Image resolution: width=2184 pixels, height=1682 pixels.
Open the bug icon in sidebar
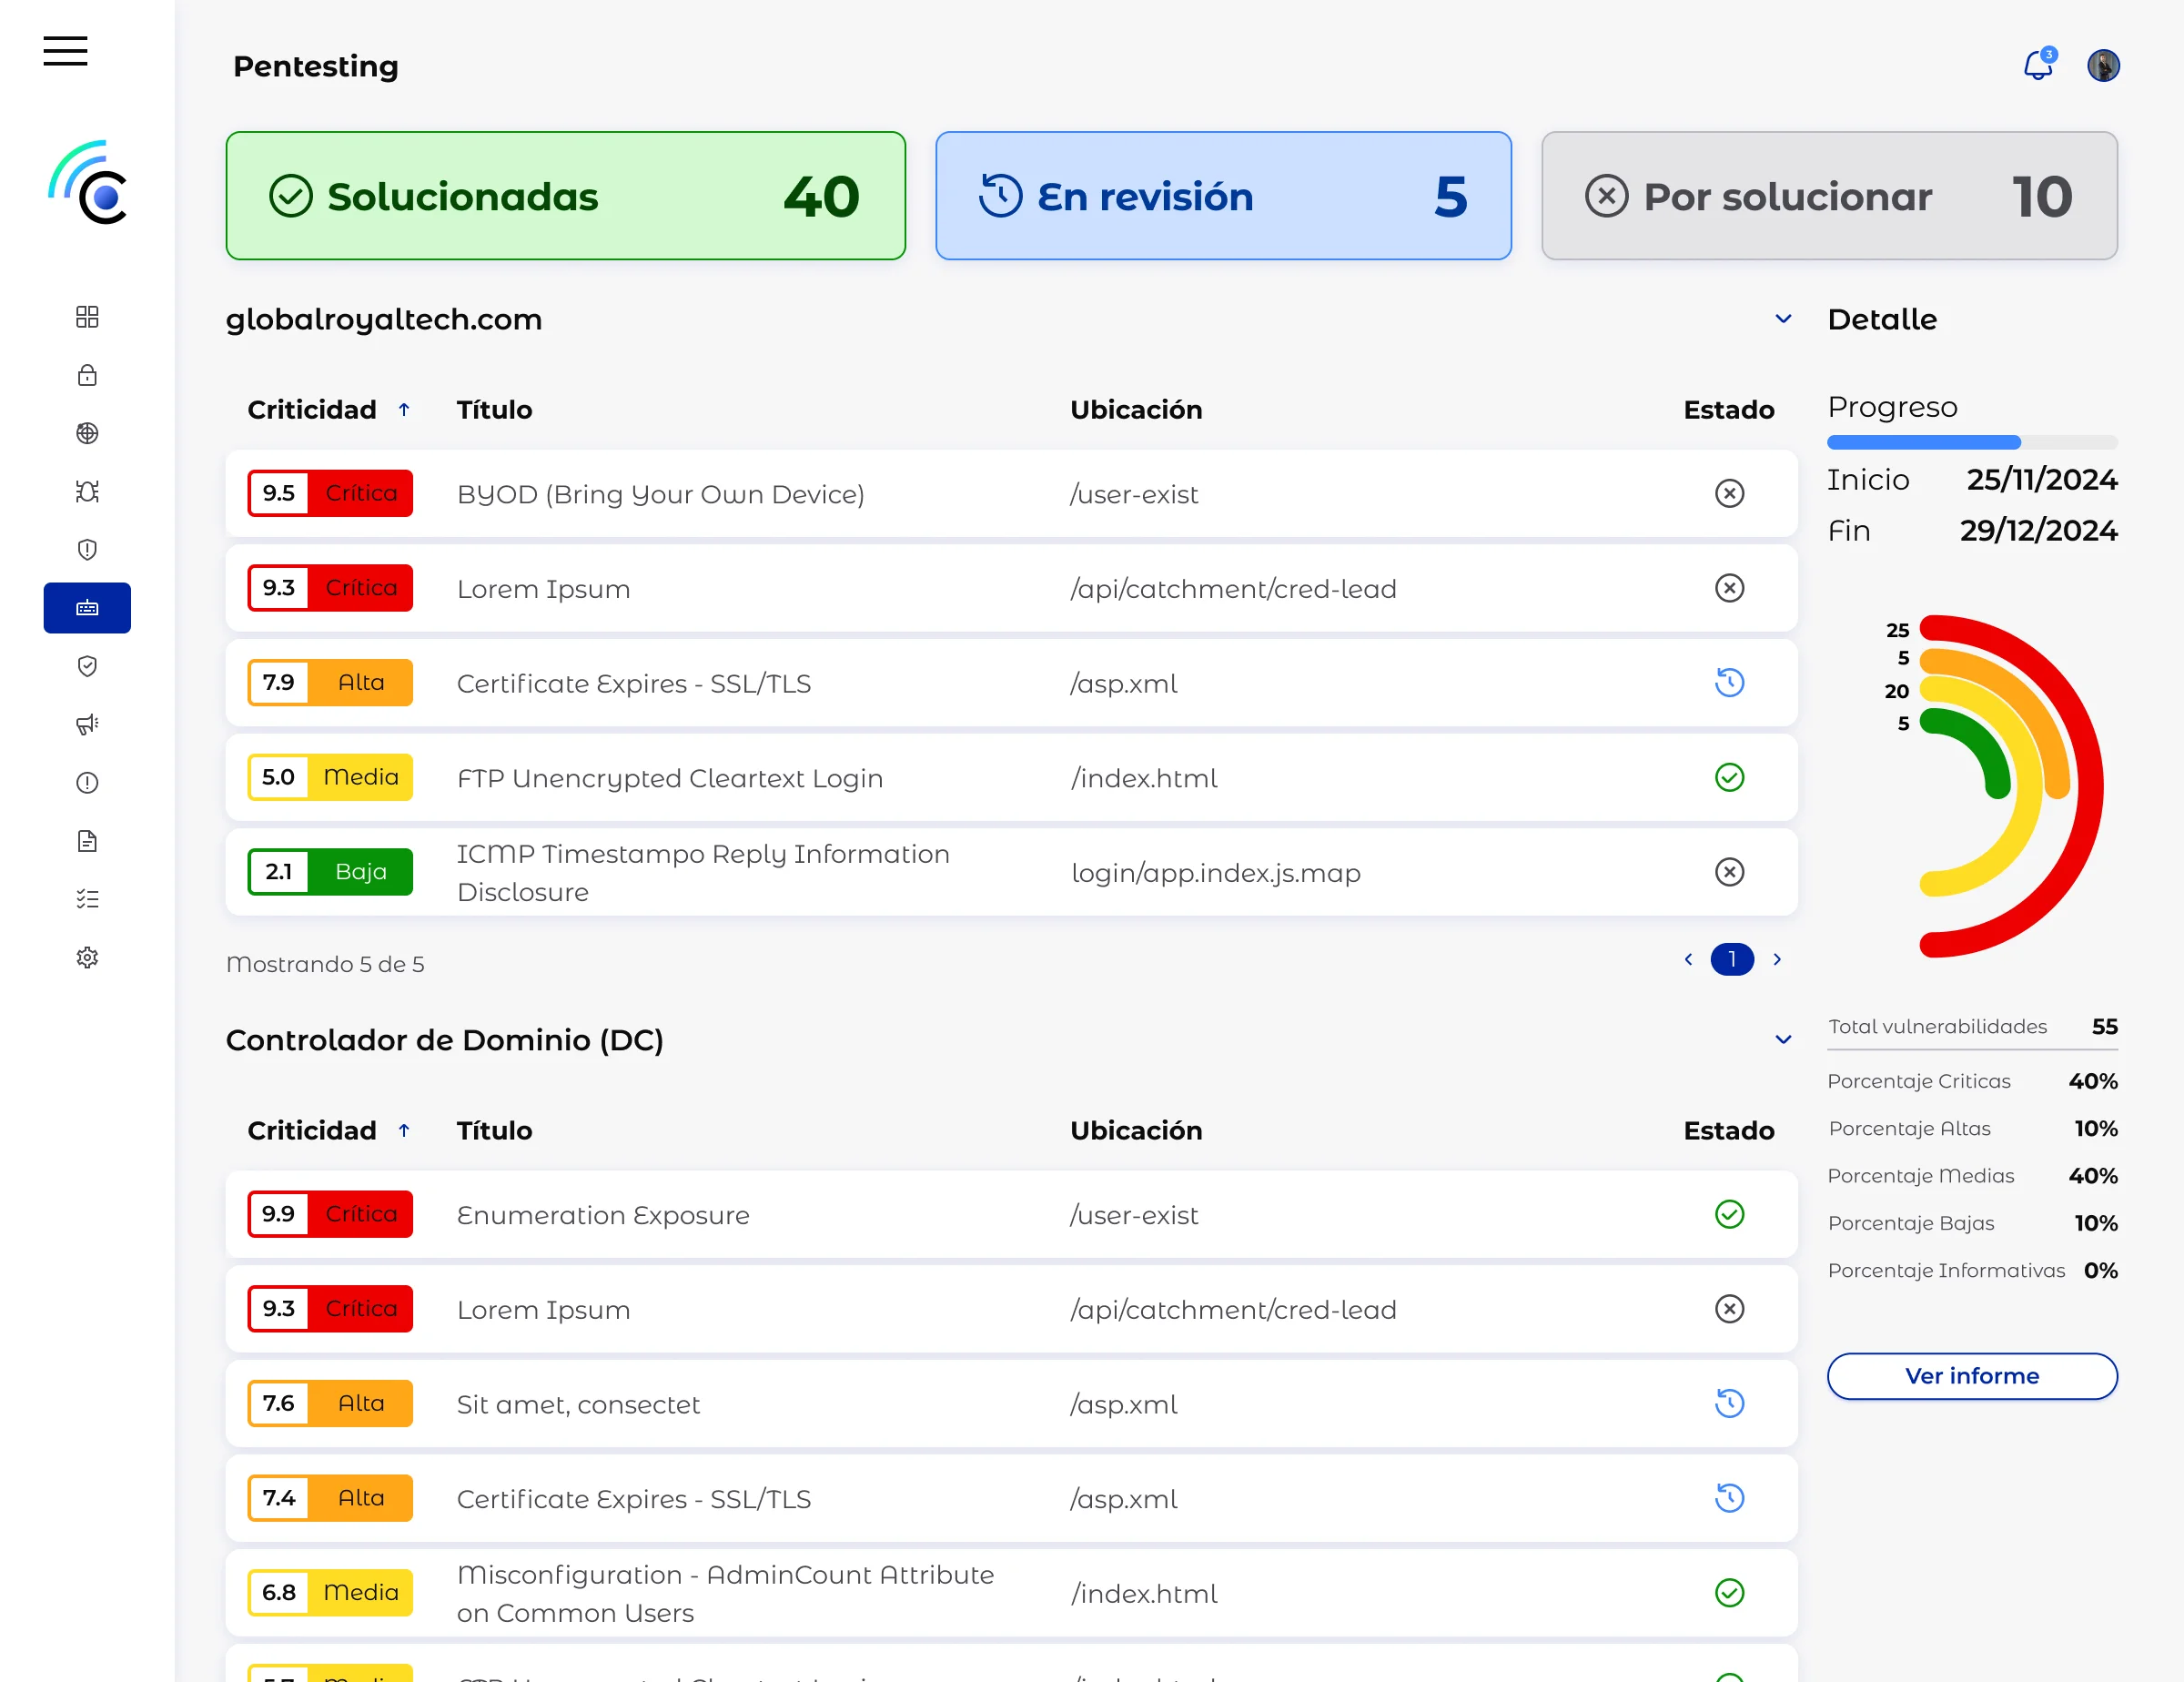87,491
